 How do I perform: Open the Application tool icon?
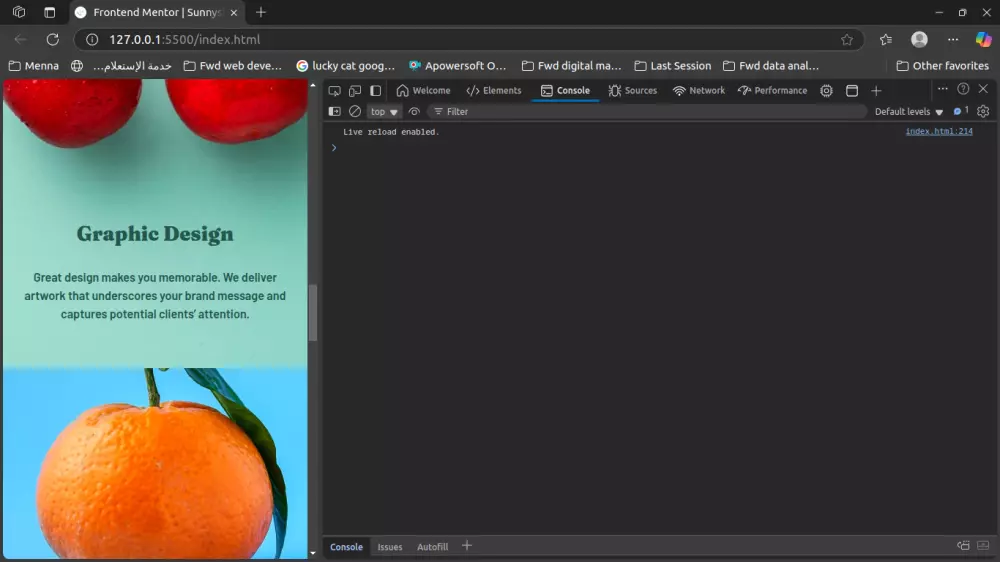click(x=852, y=91)
